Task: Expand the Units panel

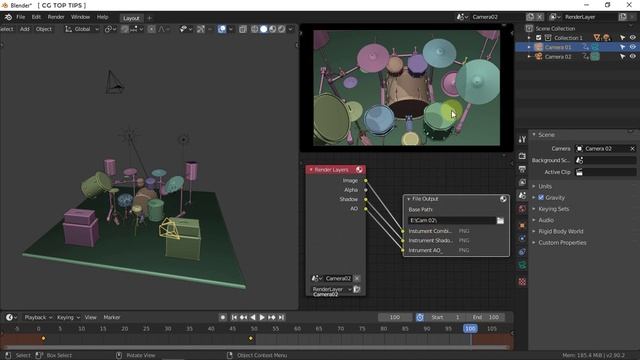Action: tap(545, 186)
